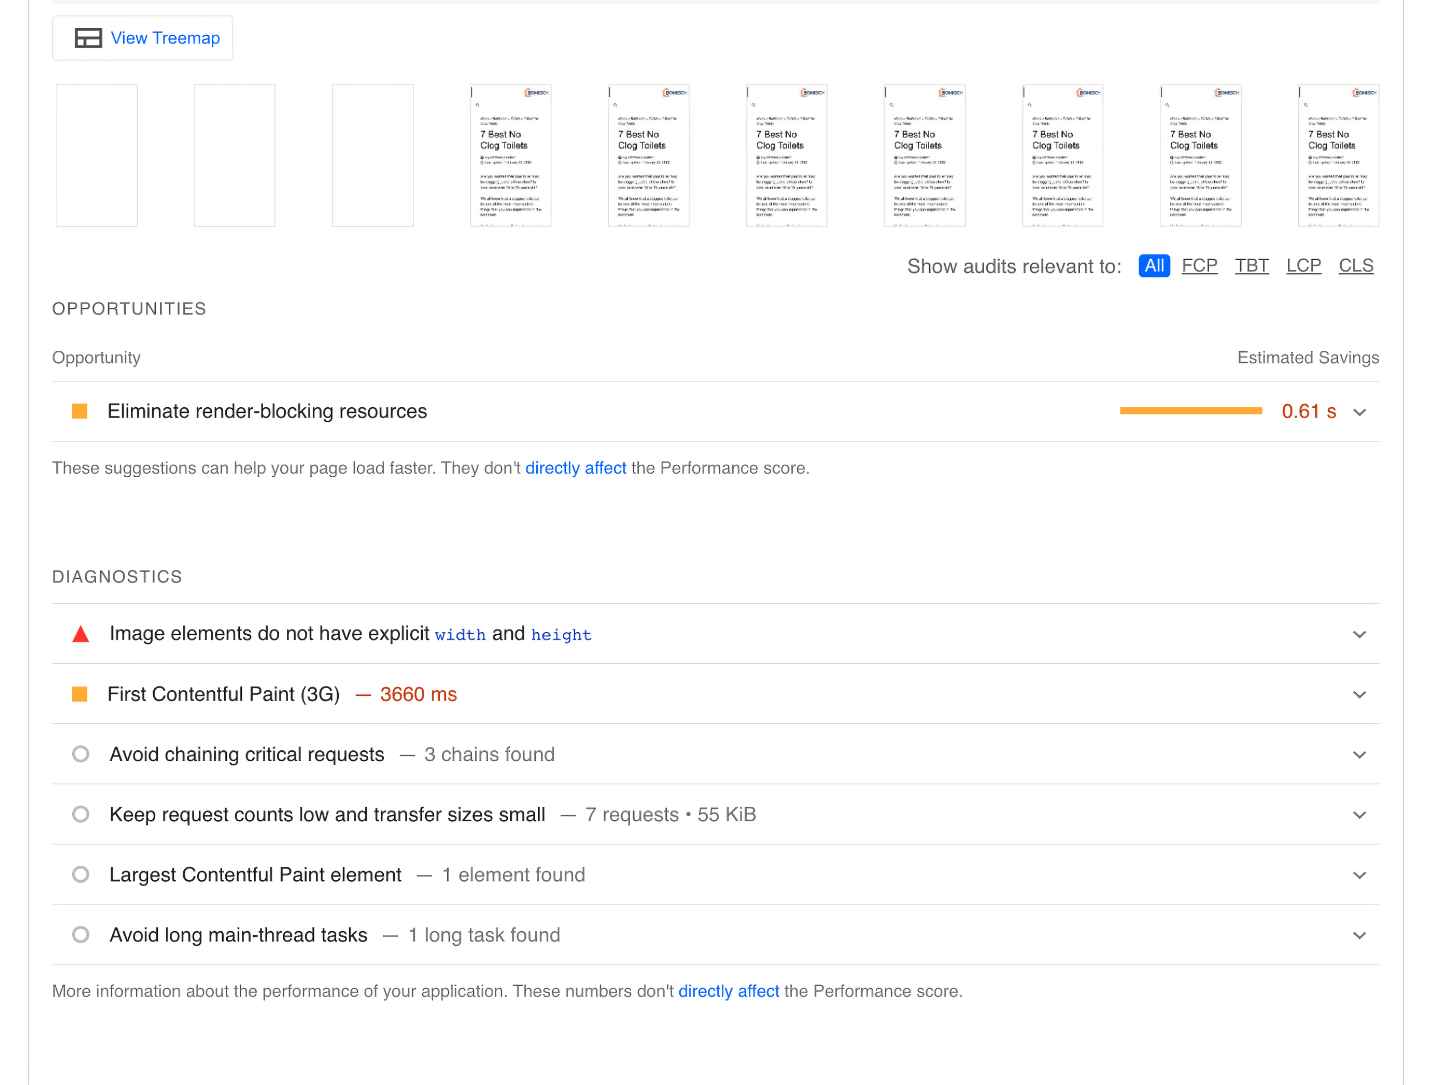The image size is (1440, 1085).
Task: Open Largest Contentful Paint element audit title
Action: 256,874
